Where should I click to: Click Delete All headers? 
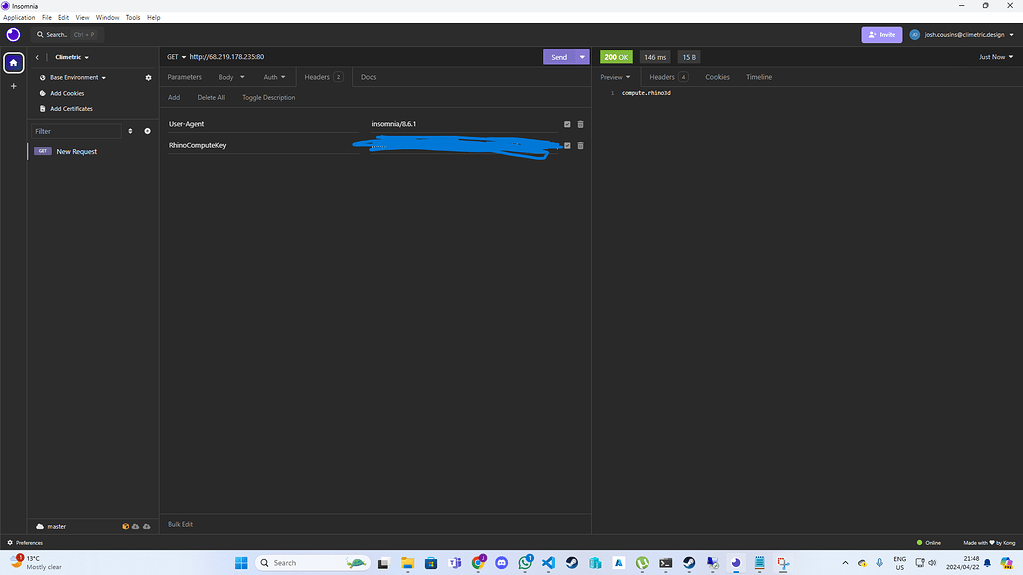[x=211, y=97]
